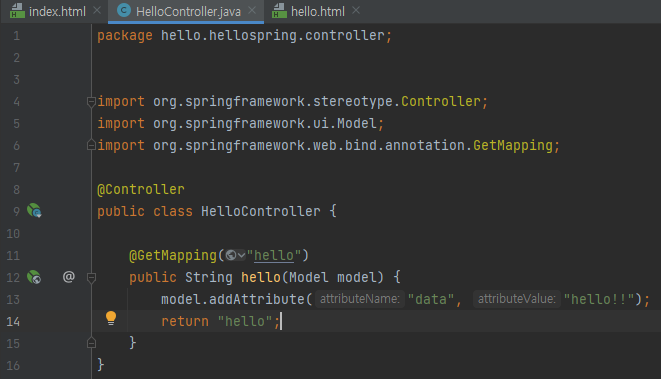Click the Model import on line 5
The height and width of the screenshot is (379, 661).
click(x=356, y=124)
